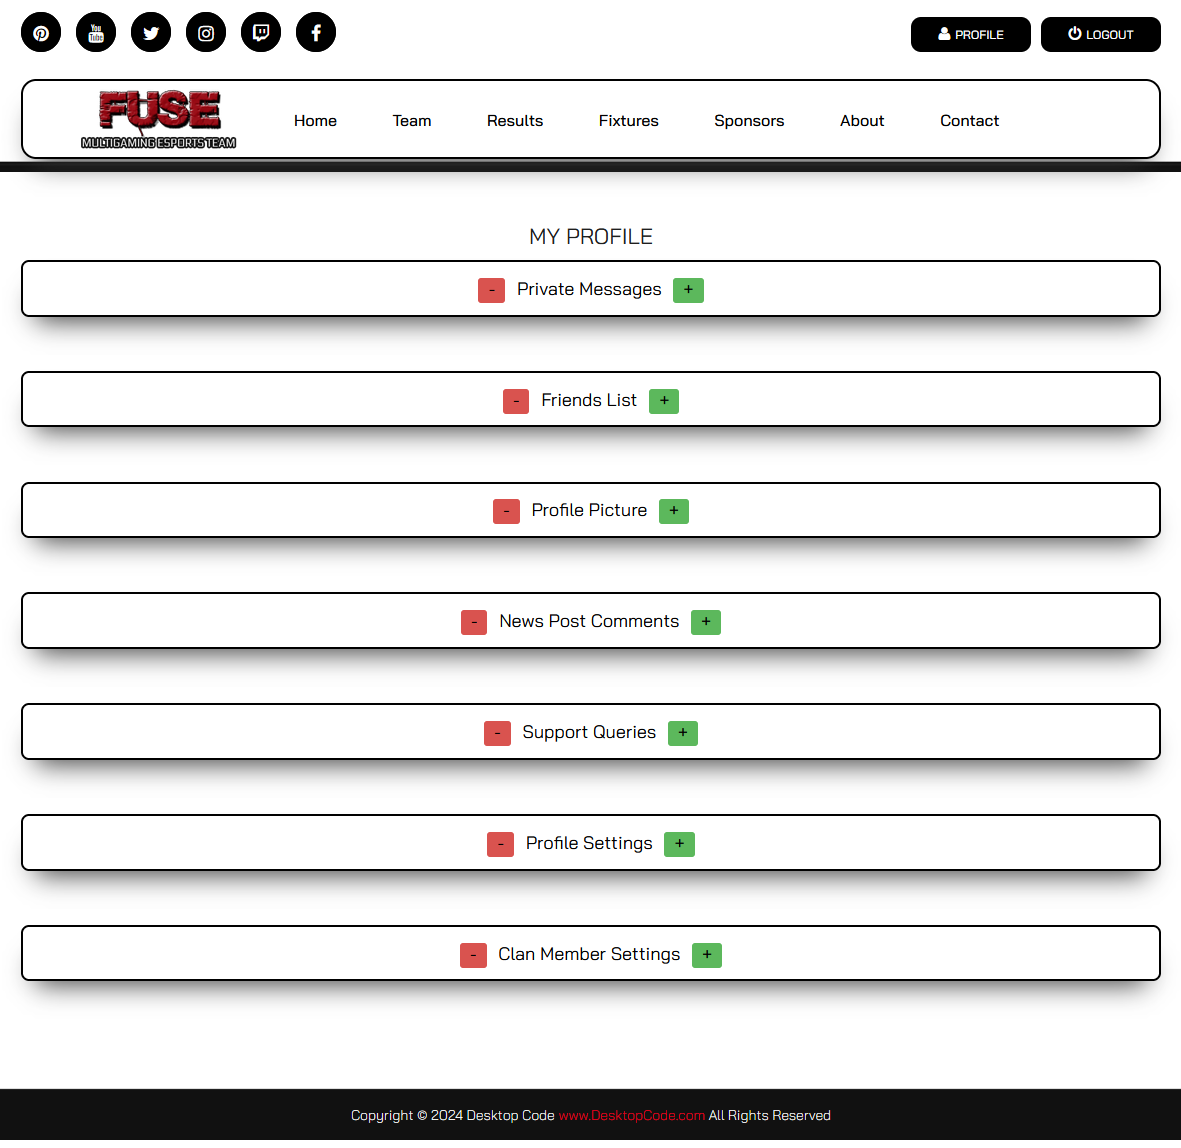The width and height of the screenshot is (1181, 1148).
Task: Click the Facebook icon
Action: coord(316,33)
